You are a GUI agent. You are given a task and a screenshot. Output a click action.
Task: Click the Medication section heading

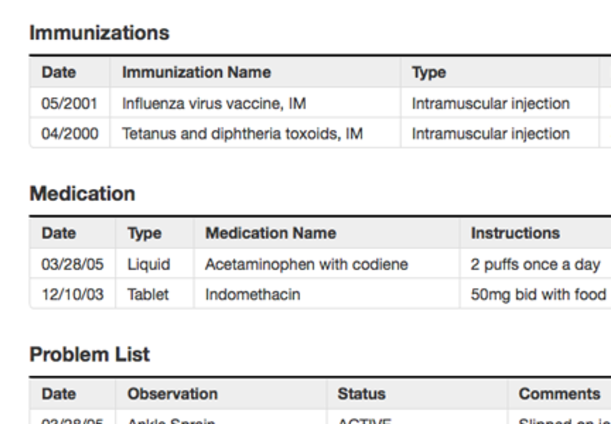coord(82,194)
